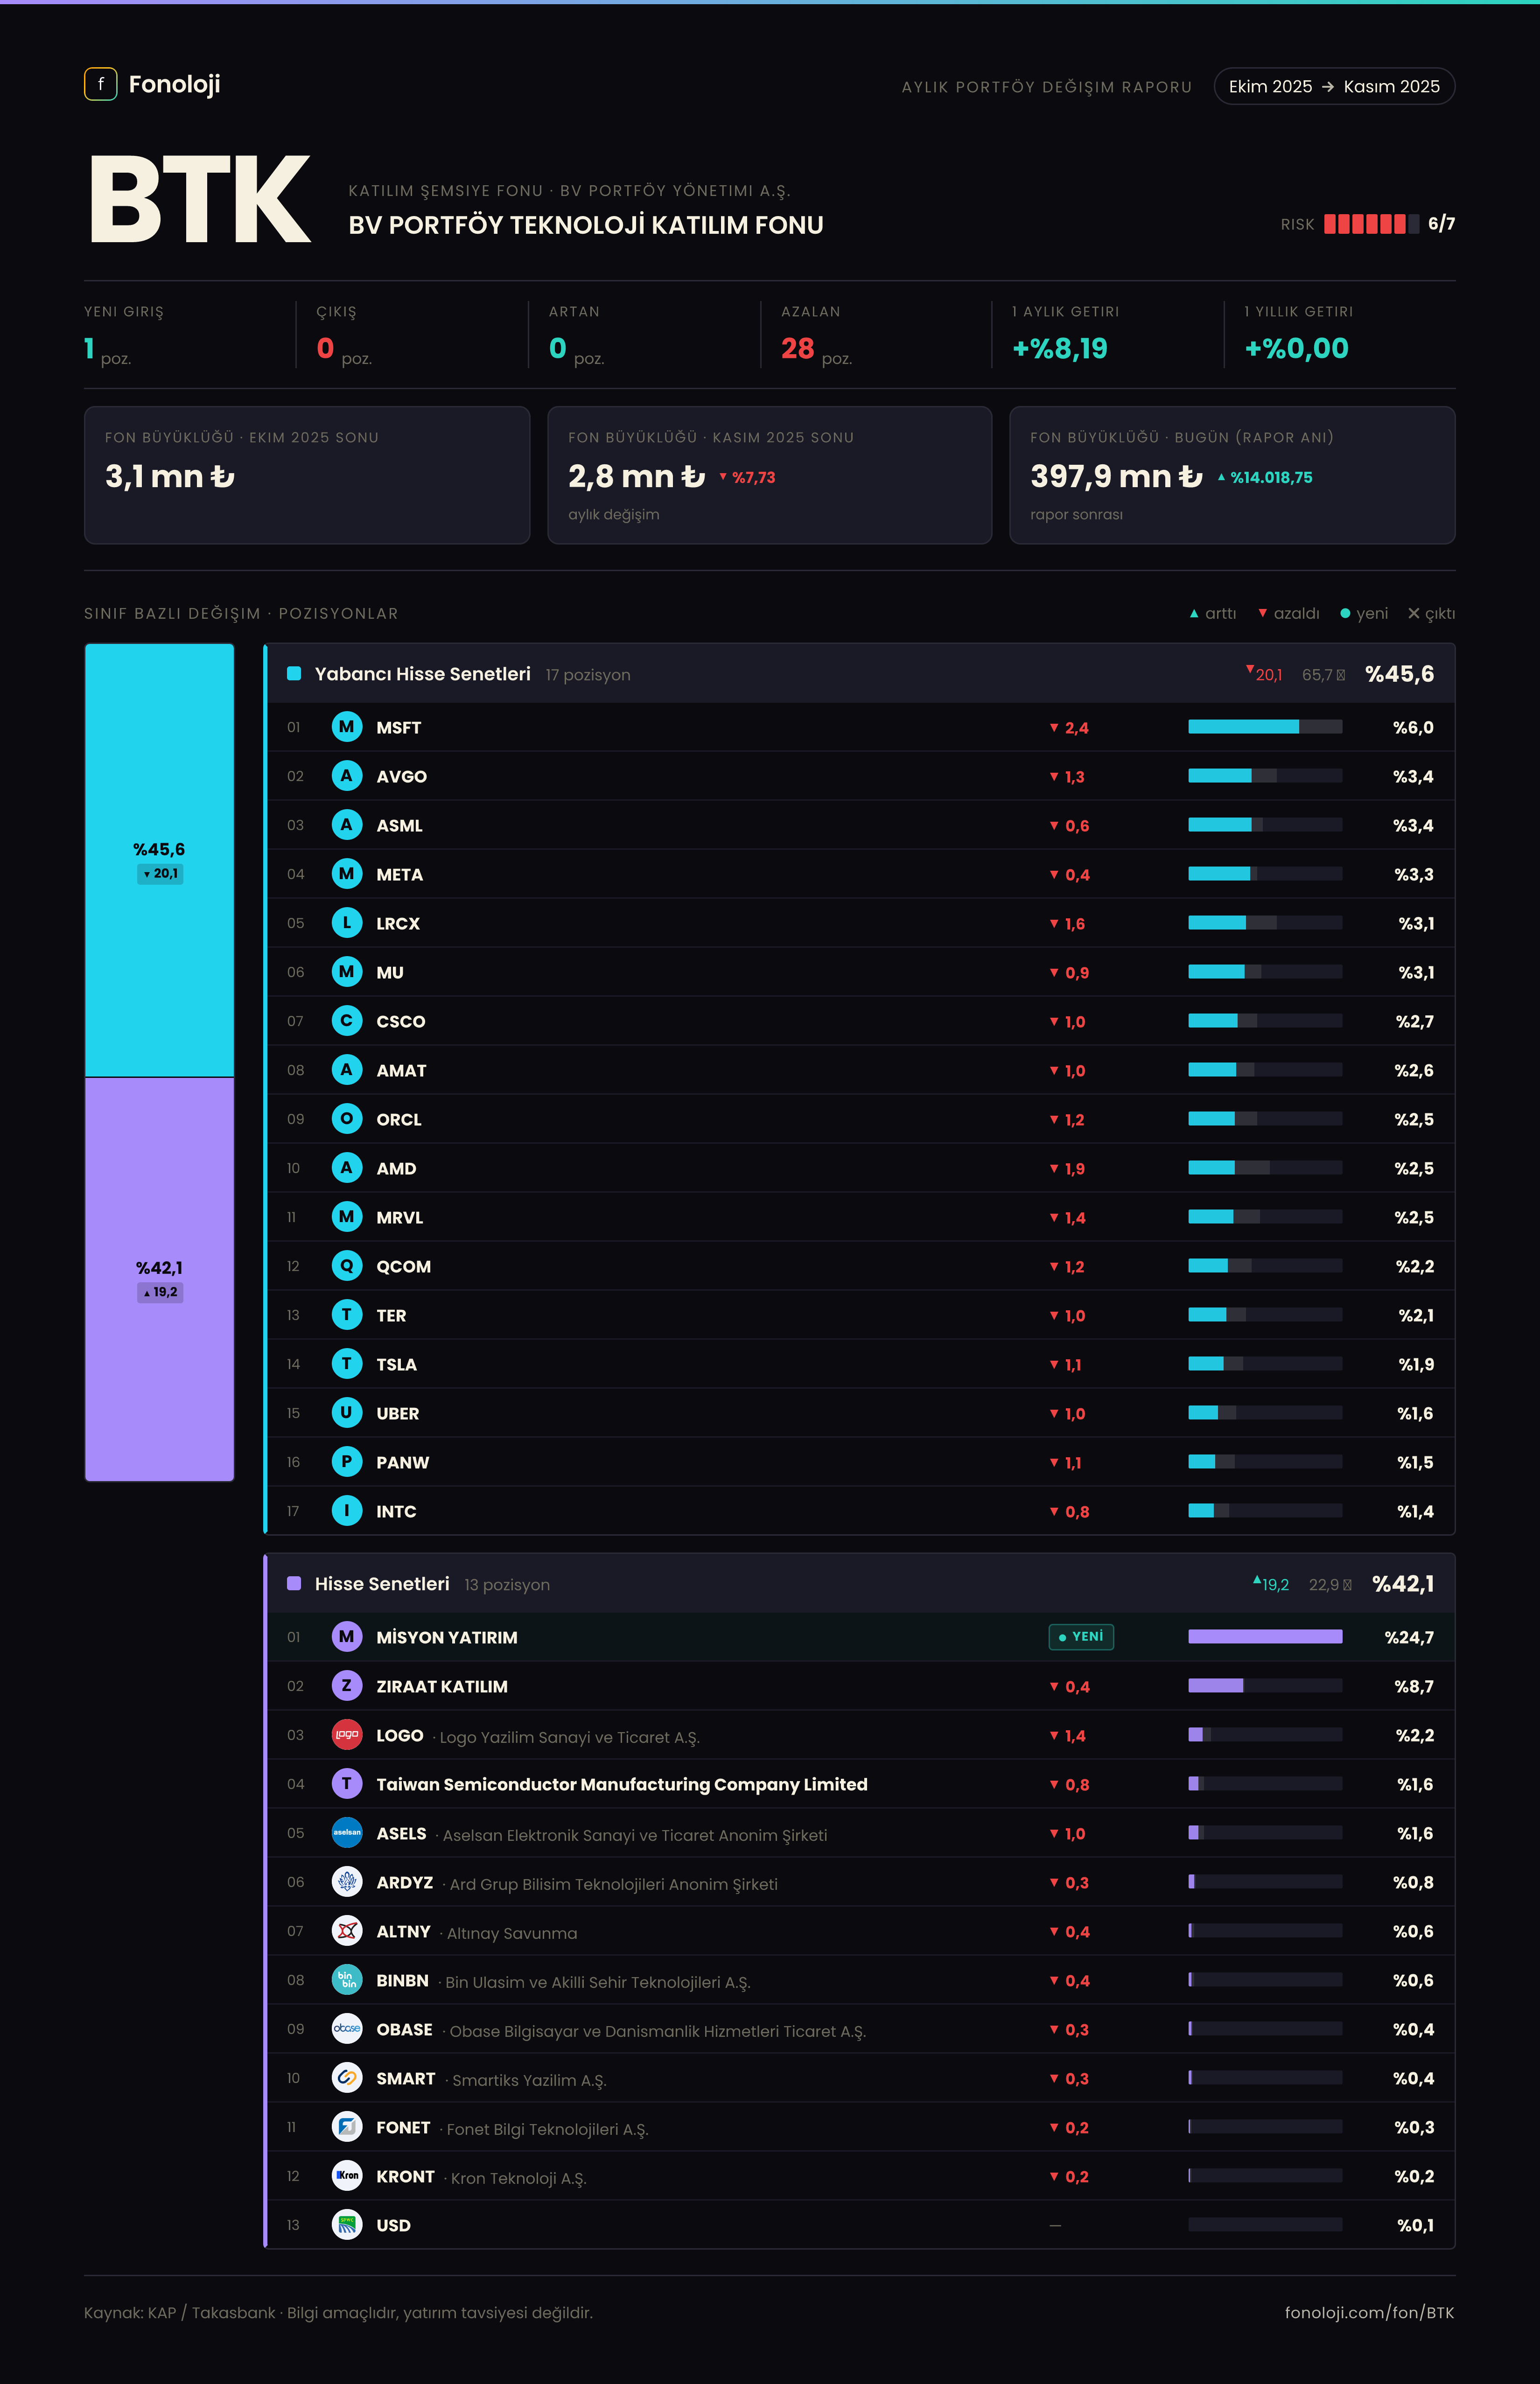Click the USD row icon

(x=347, y=2225)
